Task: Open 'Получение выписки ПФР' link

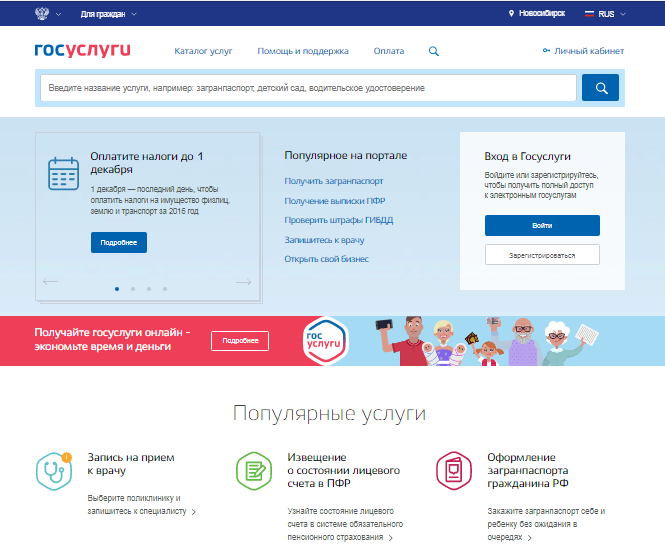Action: point(335,201)
